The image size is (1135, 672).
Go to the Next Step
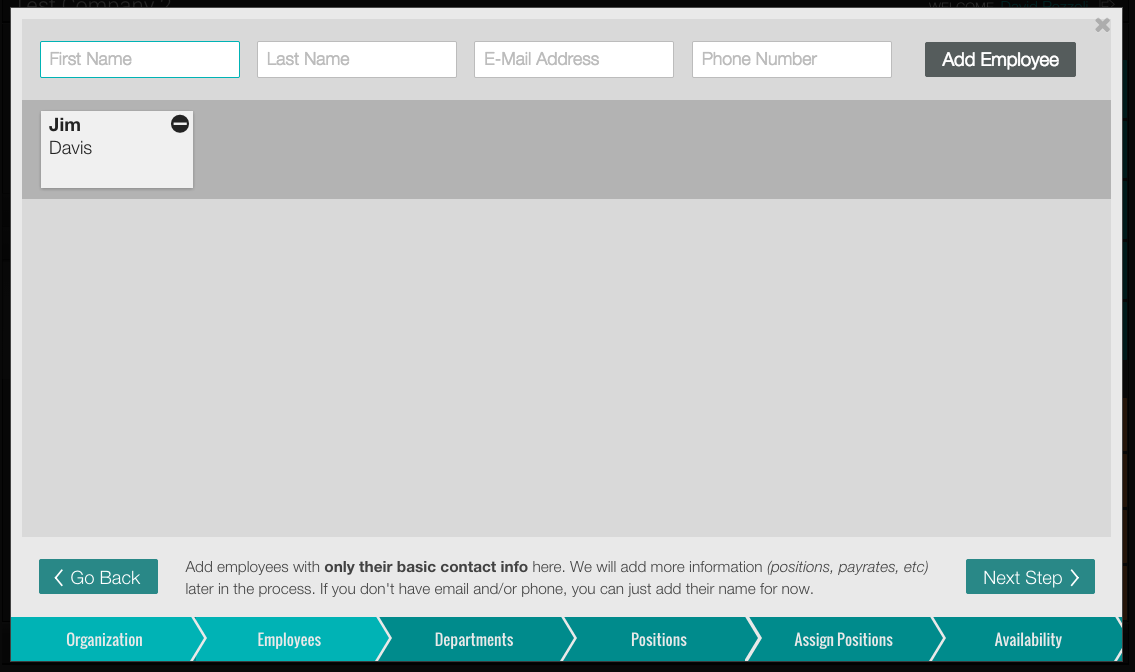click(x=1030, y=577)
